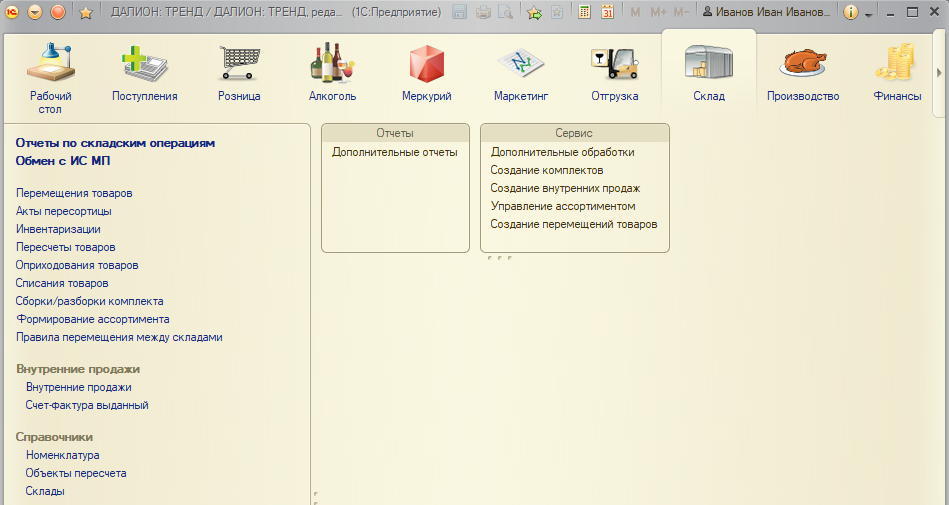
Task: Click the Print printer icon
Action: click(483, 12)
